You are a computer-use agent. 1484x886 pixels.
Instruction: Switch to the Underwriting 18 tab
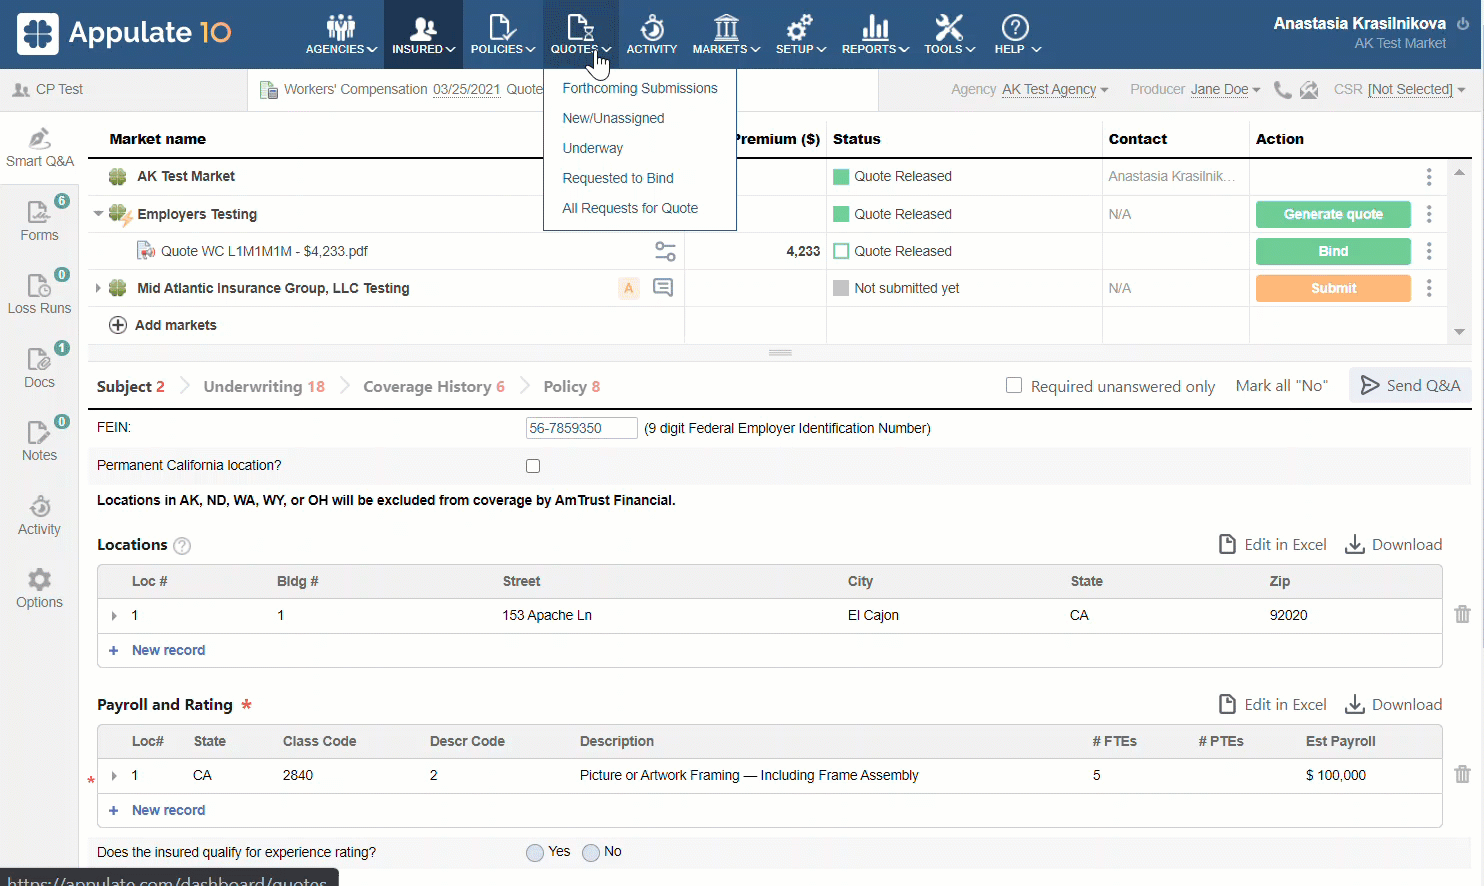(x=264, y=386)
